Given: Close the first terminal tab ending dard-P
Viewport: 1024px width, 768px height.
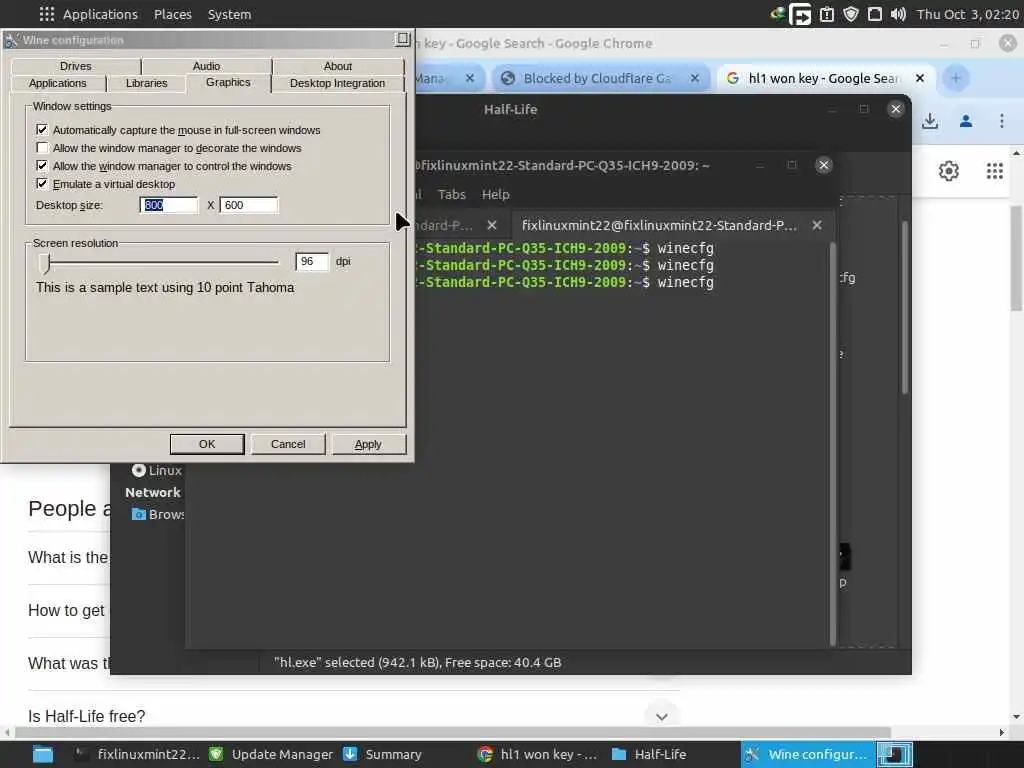Looking at the screenshot, I should point(492,225).
